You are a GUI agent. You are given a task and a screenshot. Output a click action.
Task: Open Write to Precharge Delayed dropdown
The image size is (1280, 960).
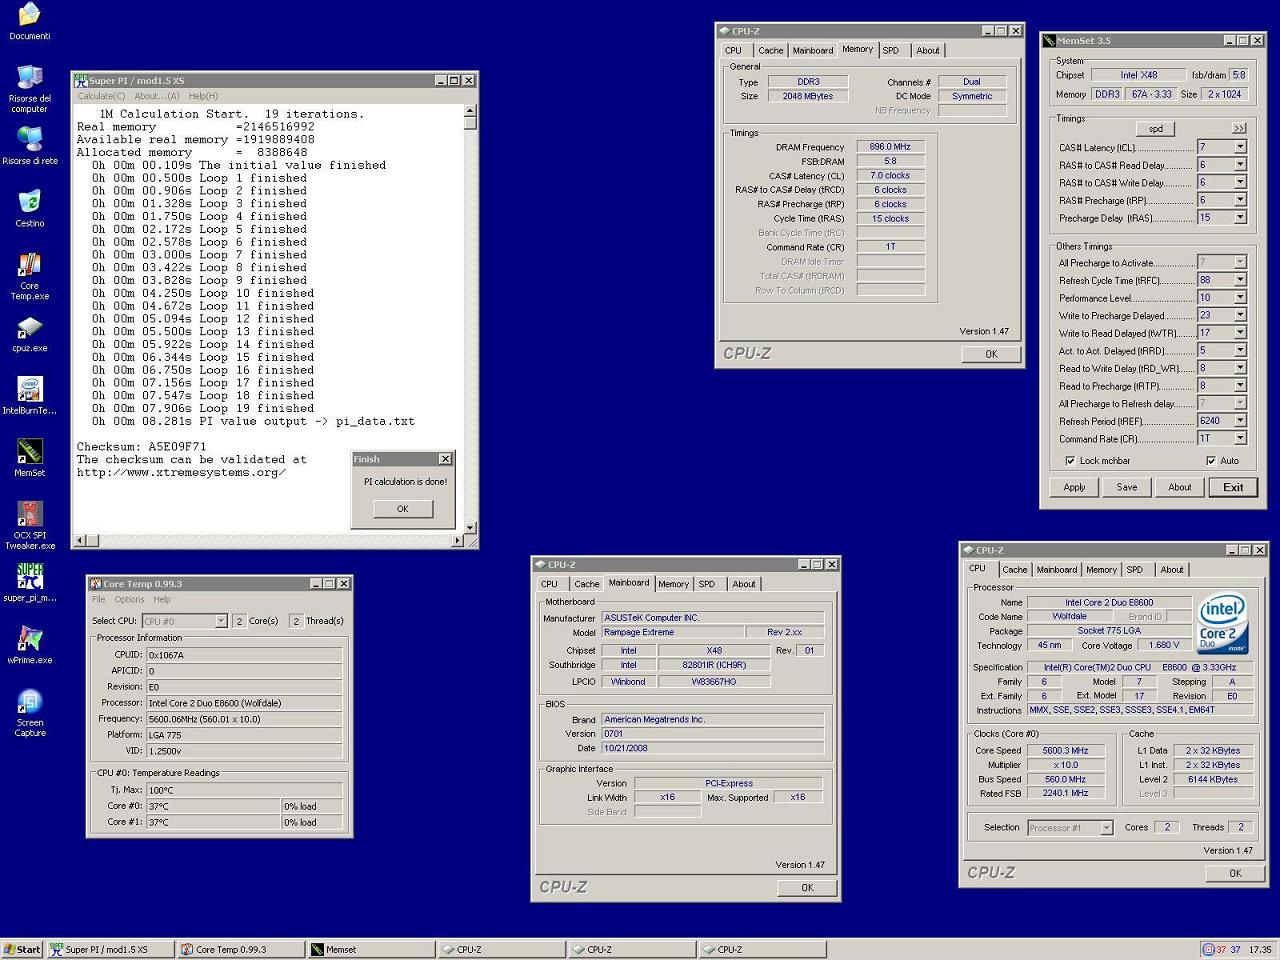coord(1240,315)
